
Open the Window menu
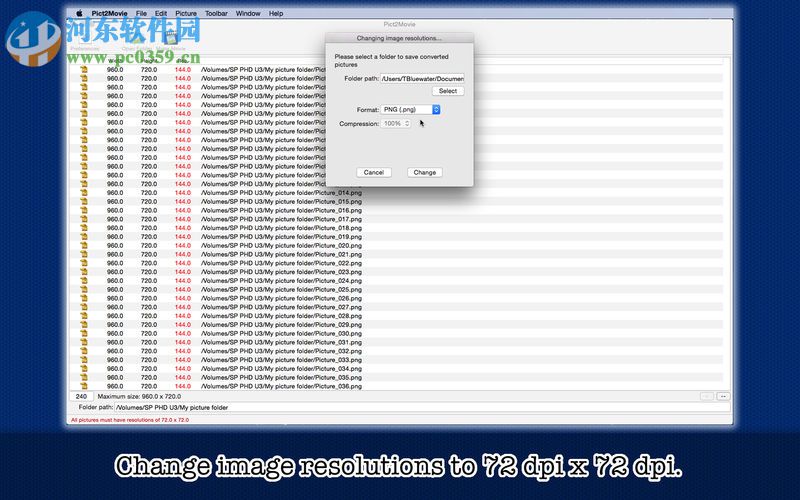point(248,13)
